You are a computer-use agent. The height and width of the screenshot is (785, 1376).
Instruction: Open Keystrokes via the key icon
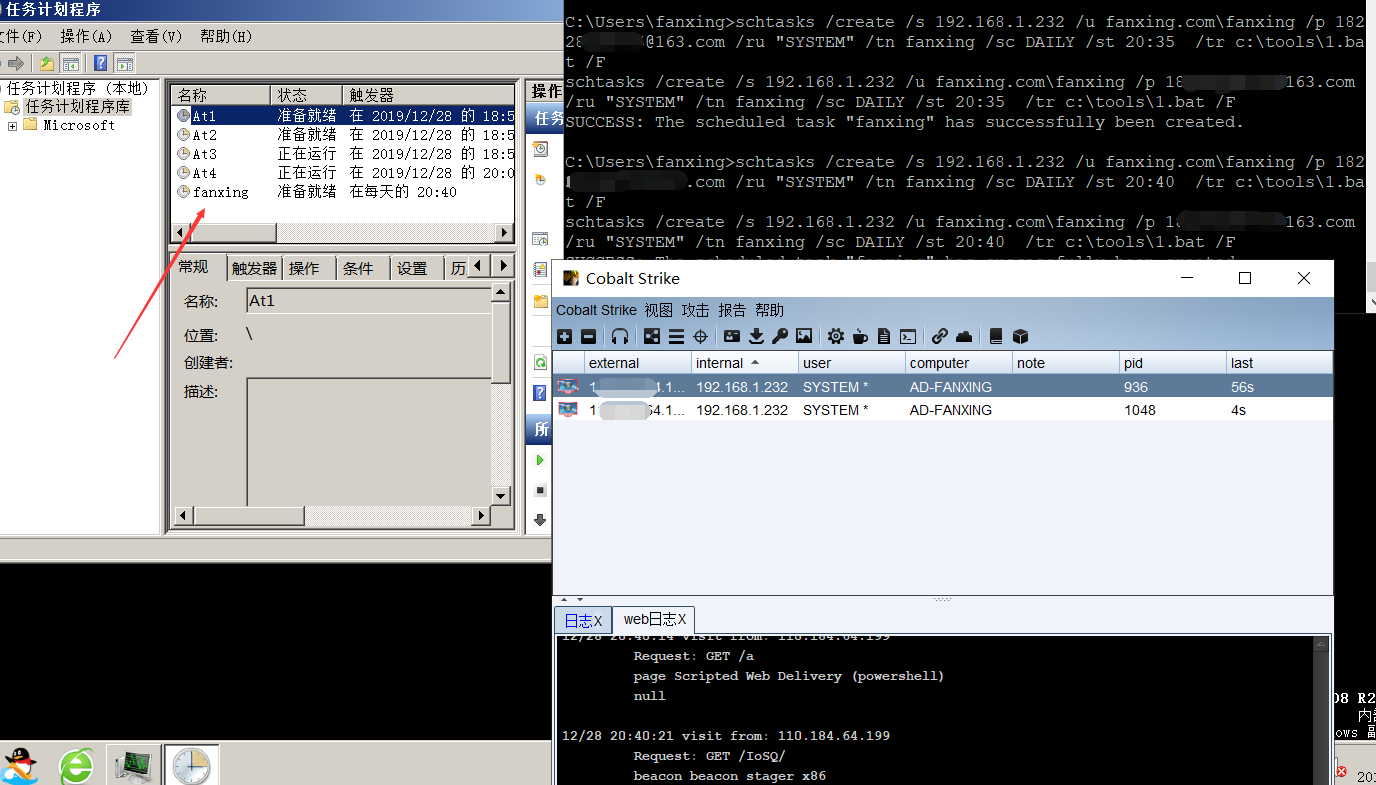point(780,337)
